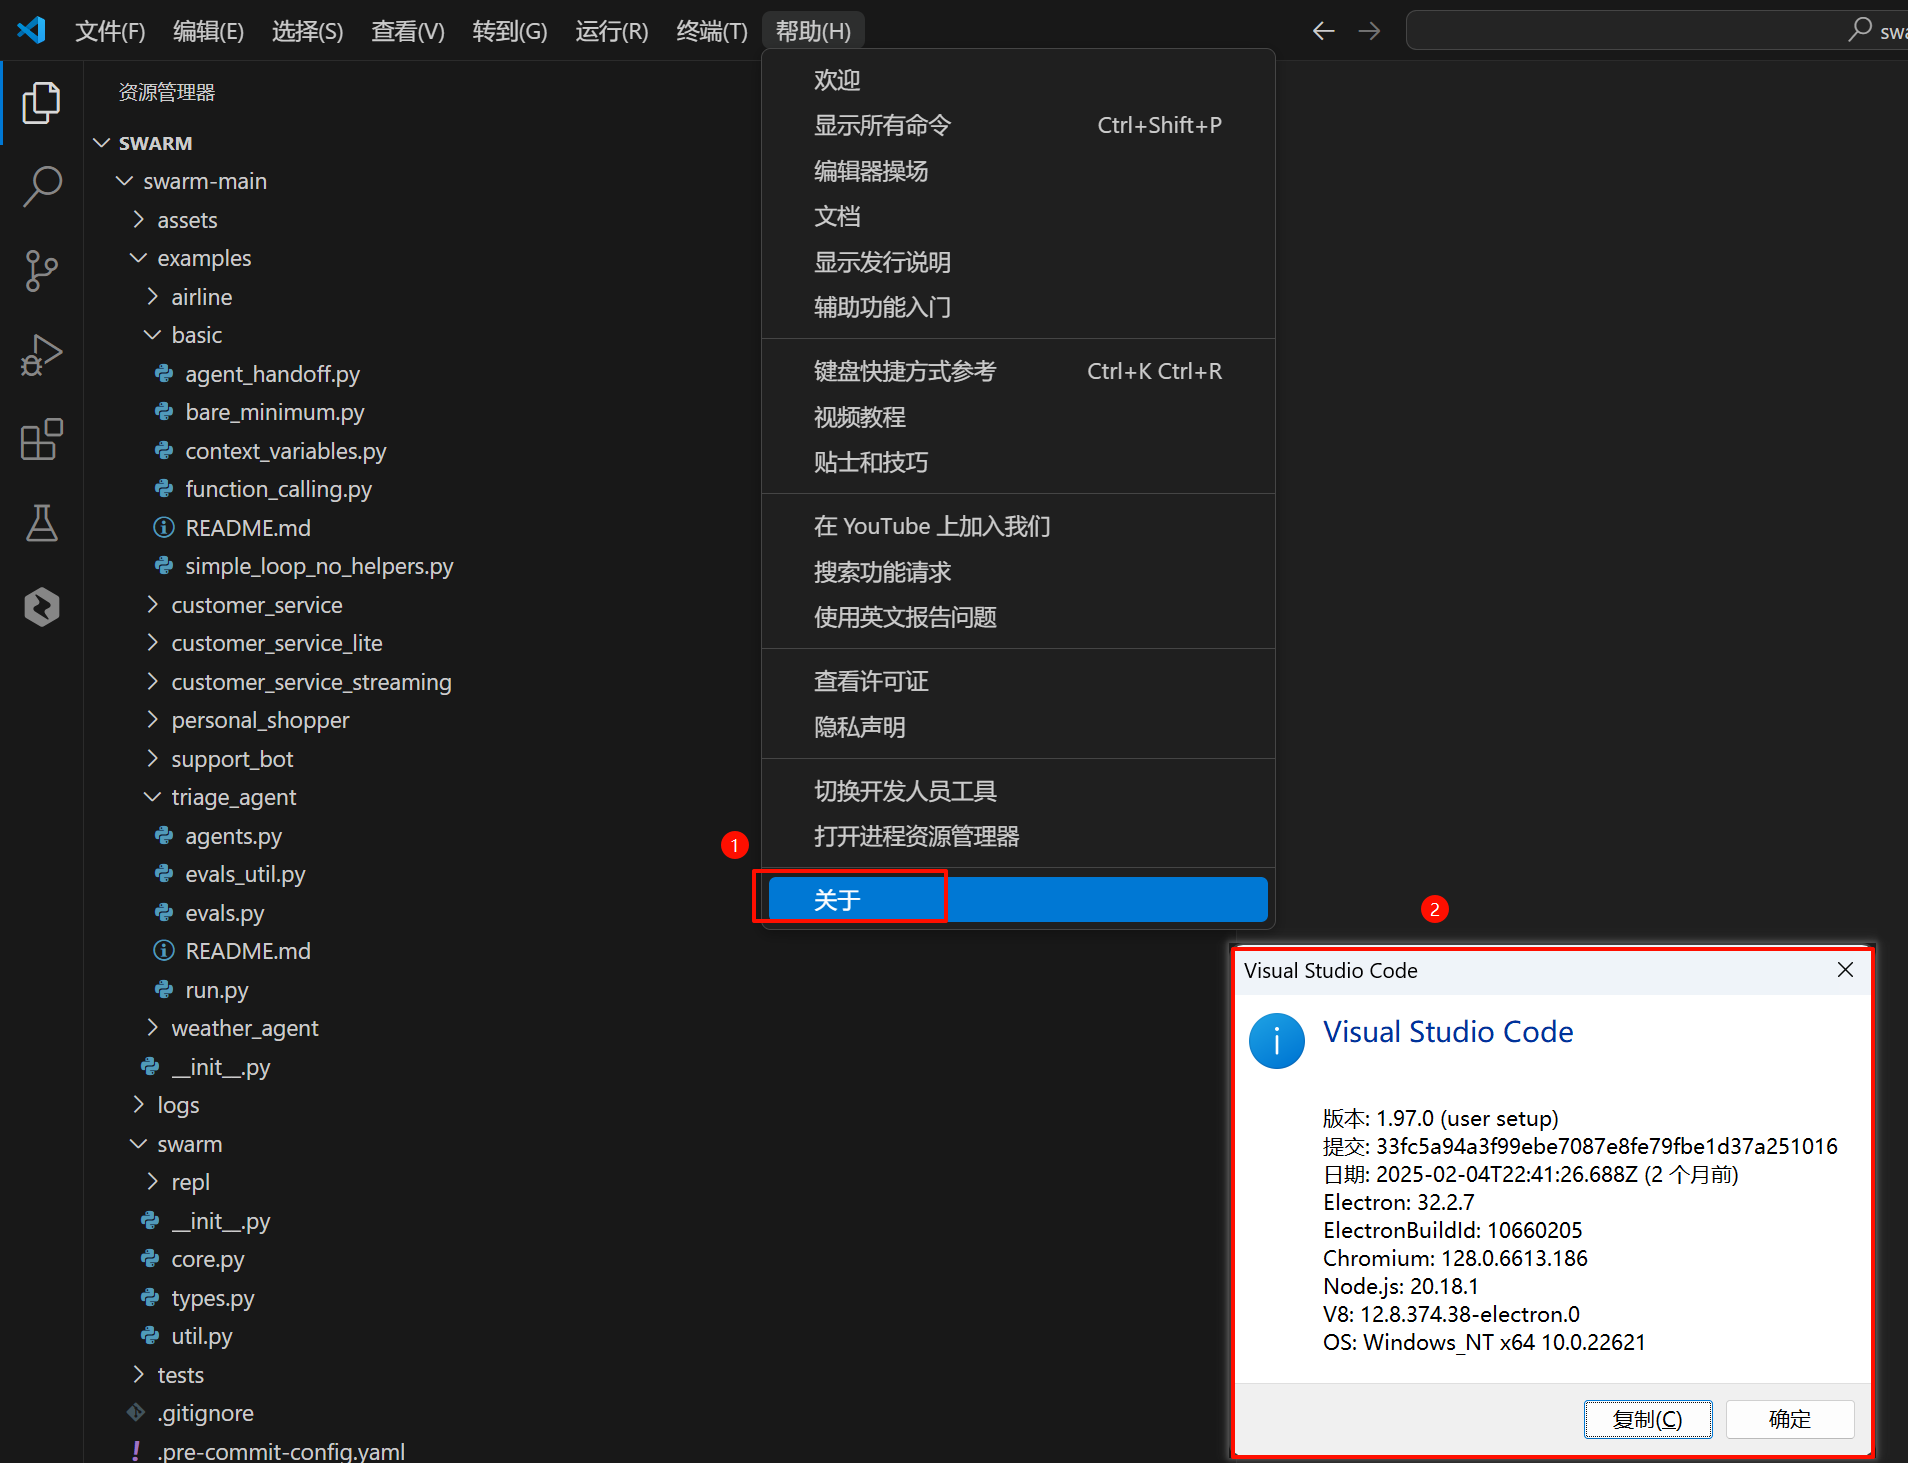The width and height of the screenshot is (1908, 1463).
Task: Choose 显示所有命令 menu entry
Action: pos(882,125)
